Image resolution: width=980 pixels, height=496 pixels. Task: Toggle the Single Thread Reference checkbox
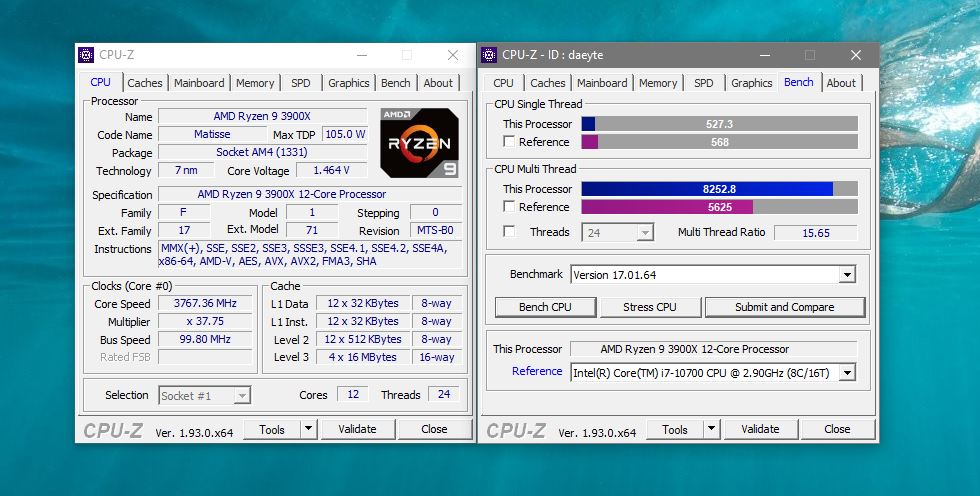(509, 142)
